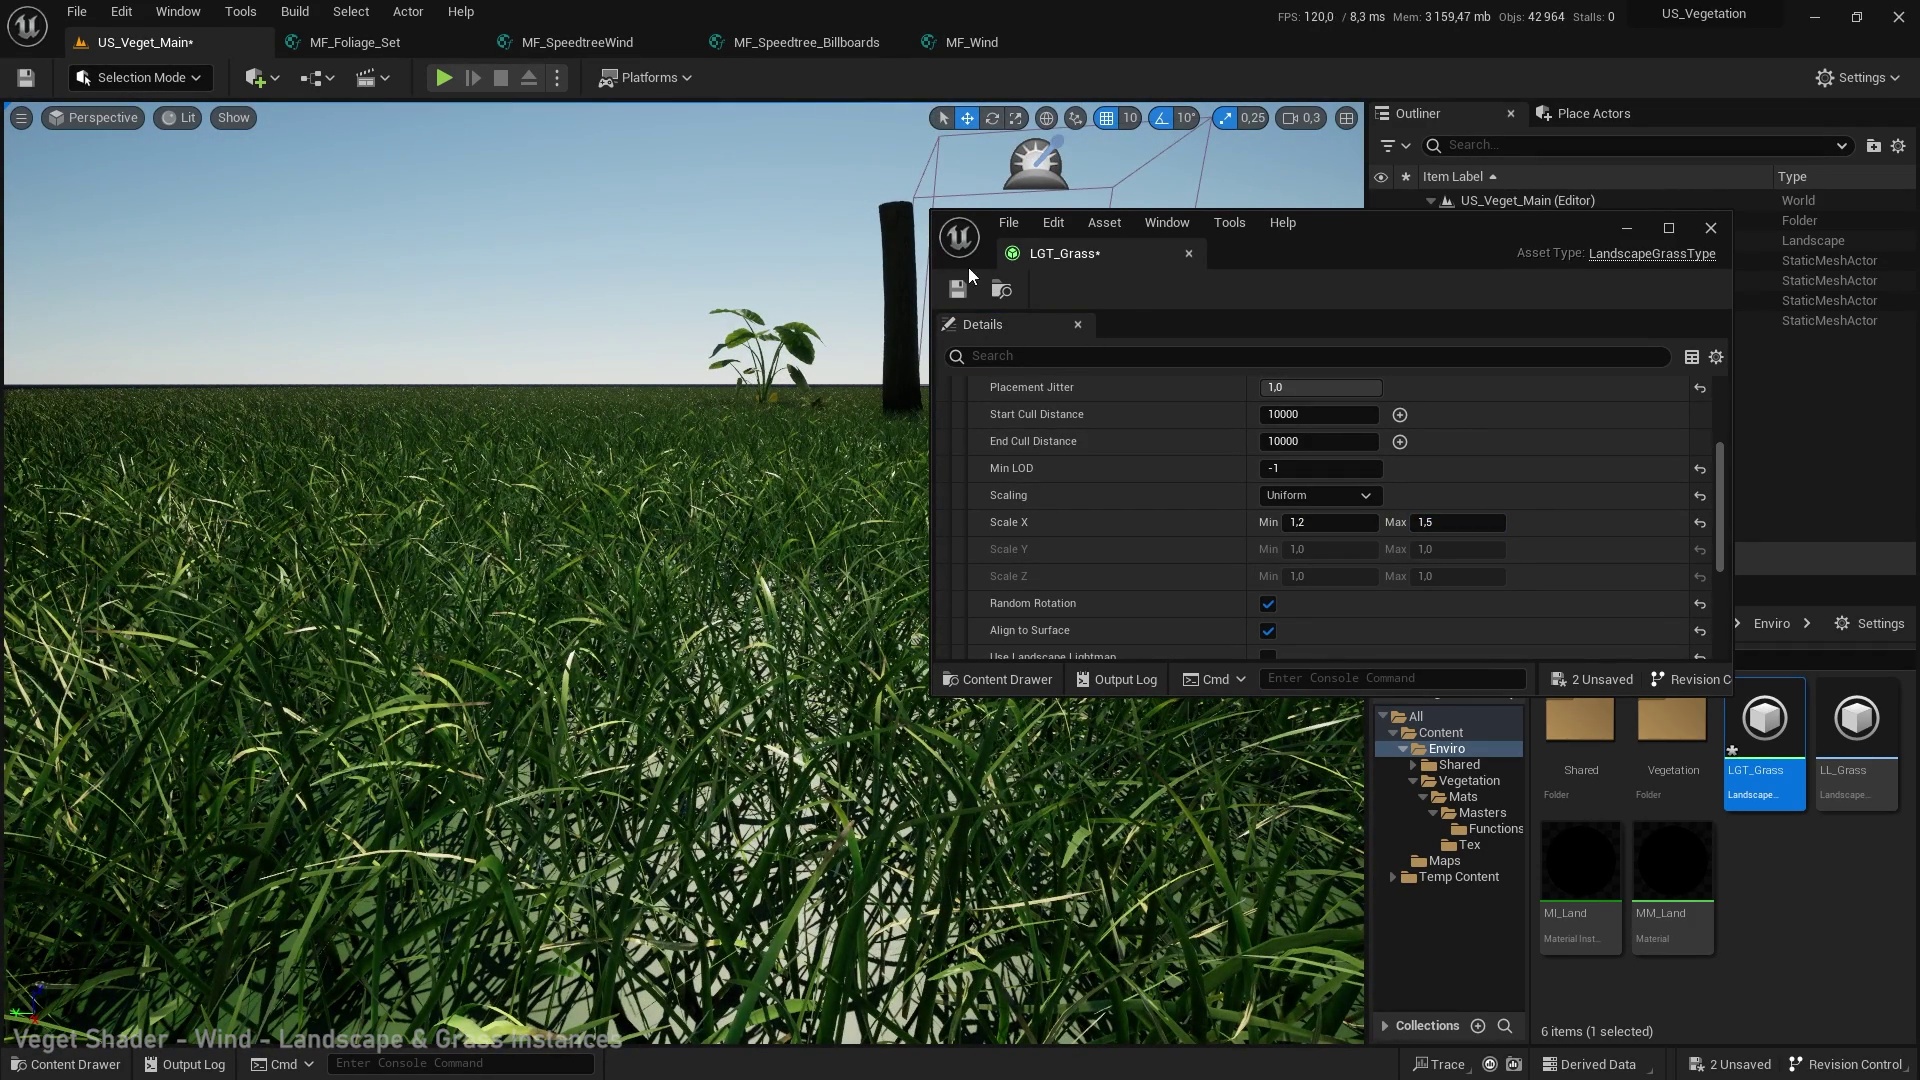
Task: Toggle Outliner visibility eye column
Action: pyautogui.click(x=1381, y=177)
